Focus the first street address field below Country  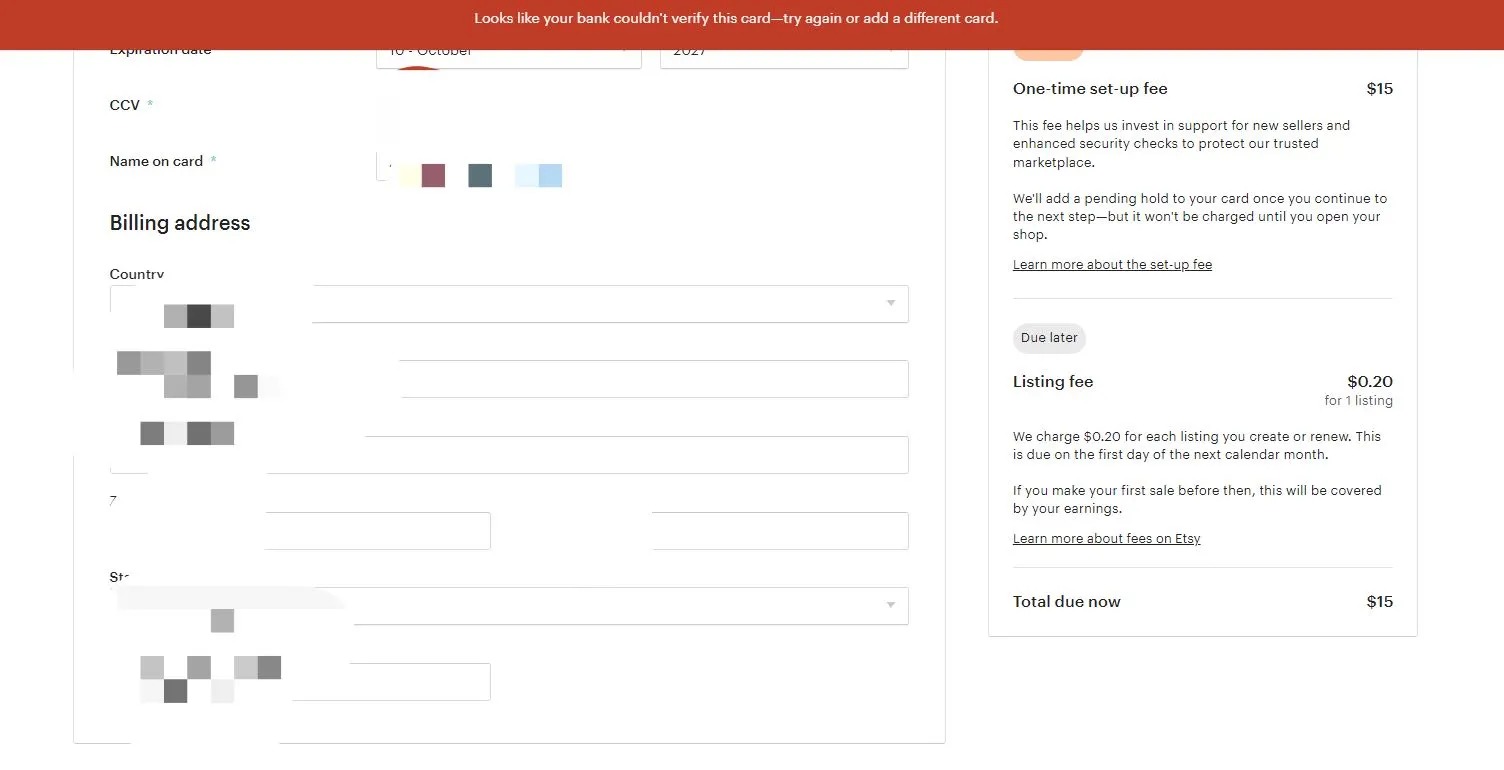pos(509,379)
